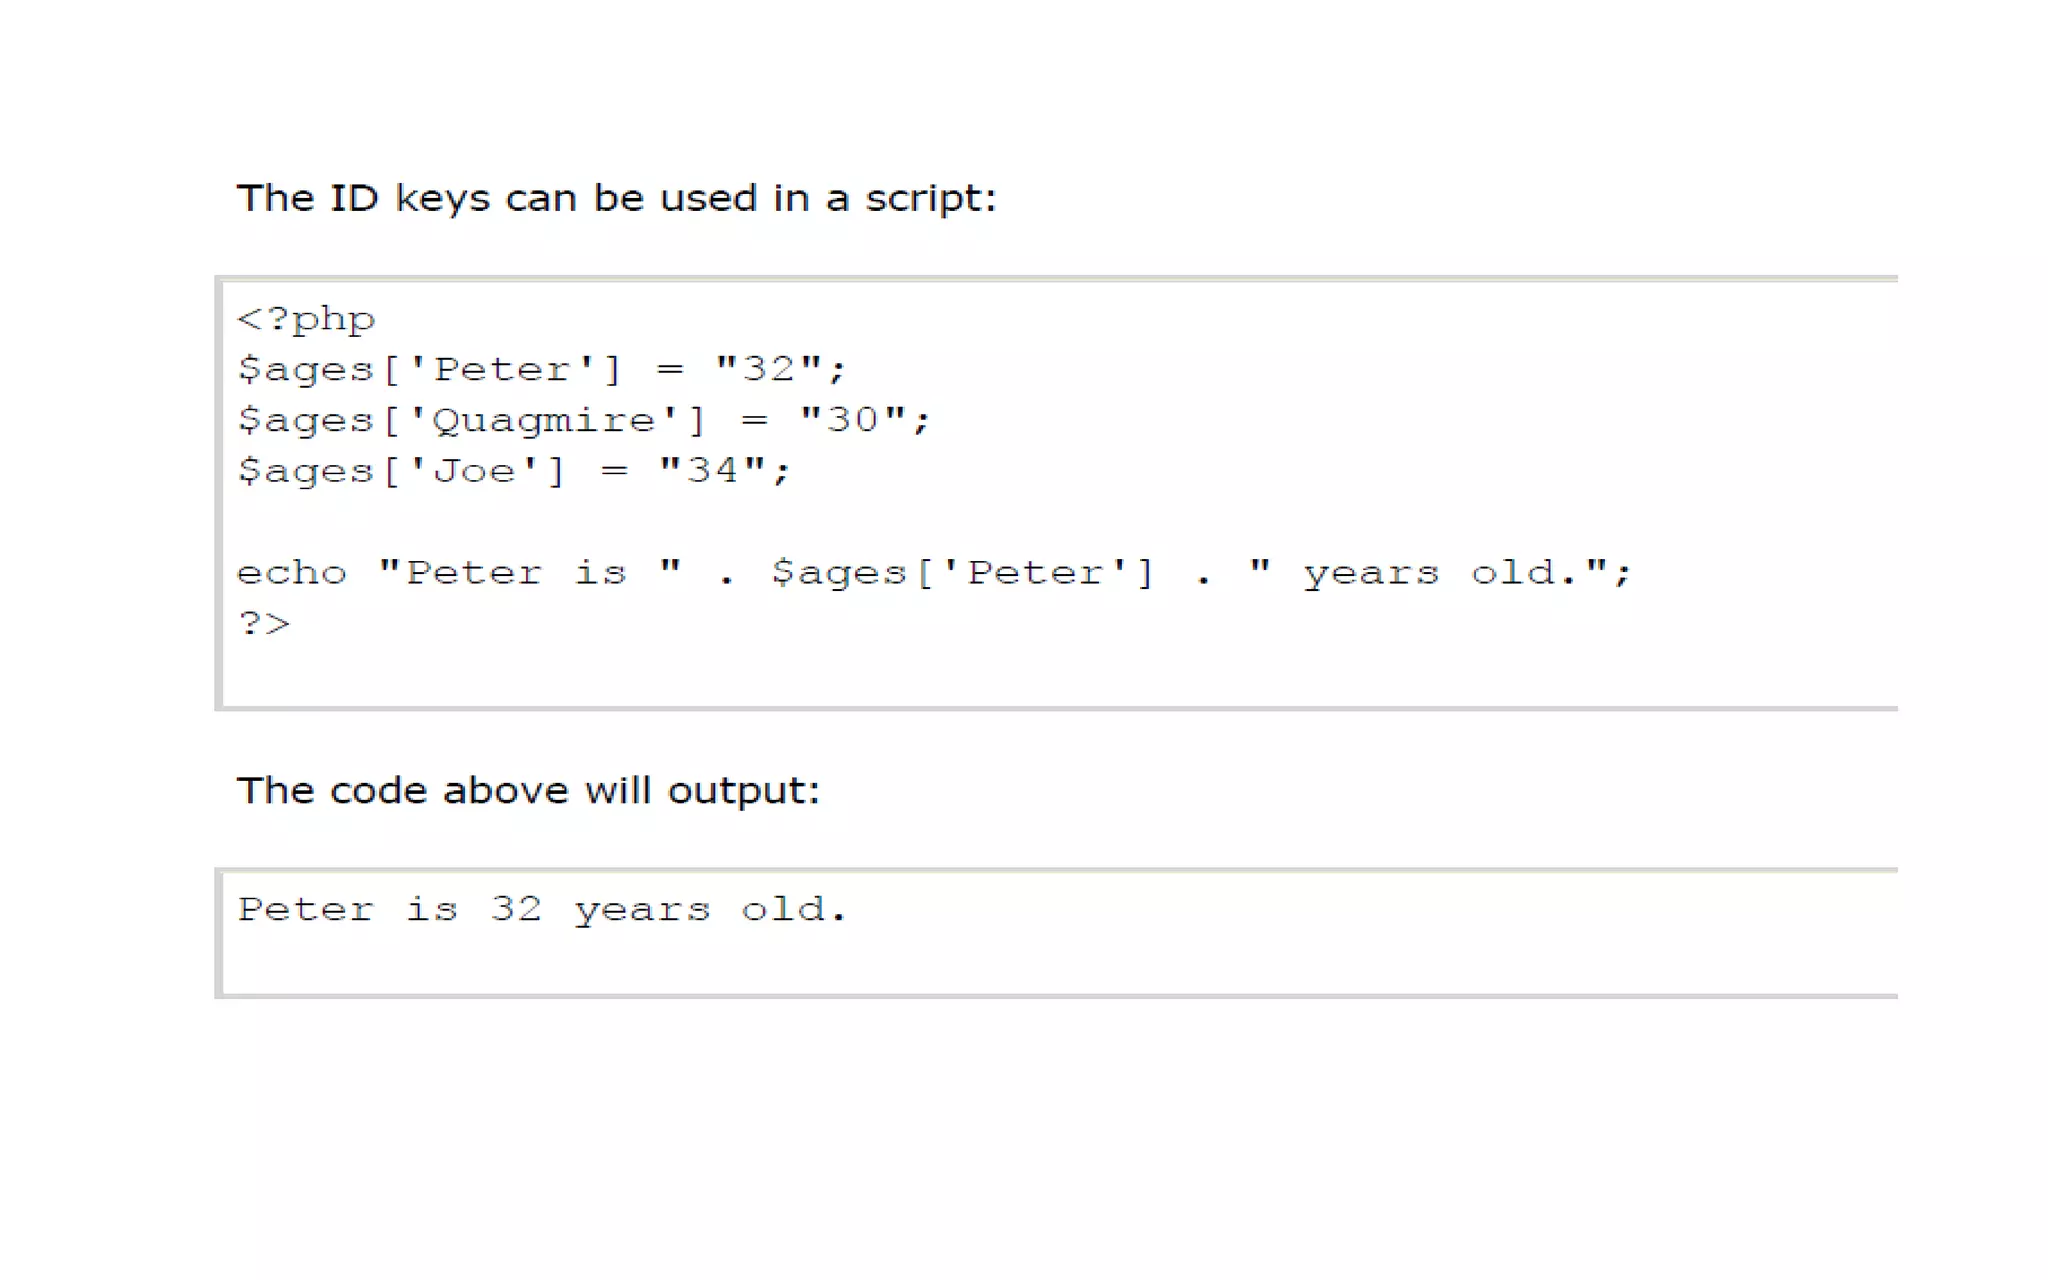Click $ages['Peter'] in the echo line

pyautogui.click(x=962, y=573)
